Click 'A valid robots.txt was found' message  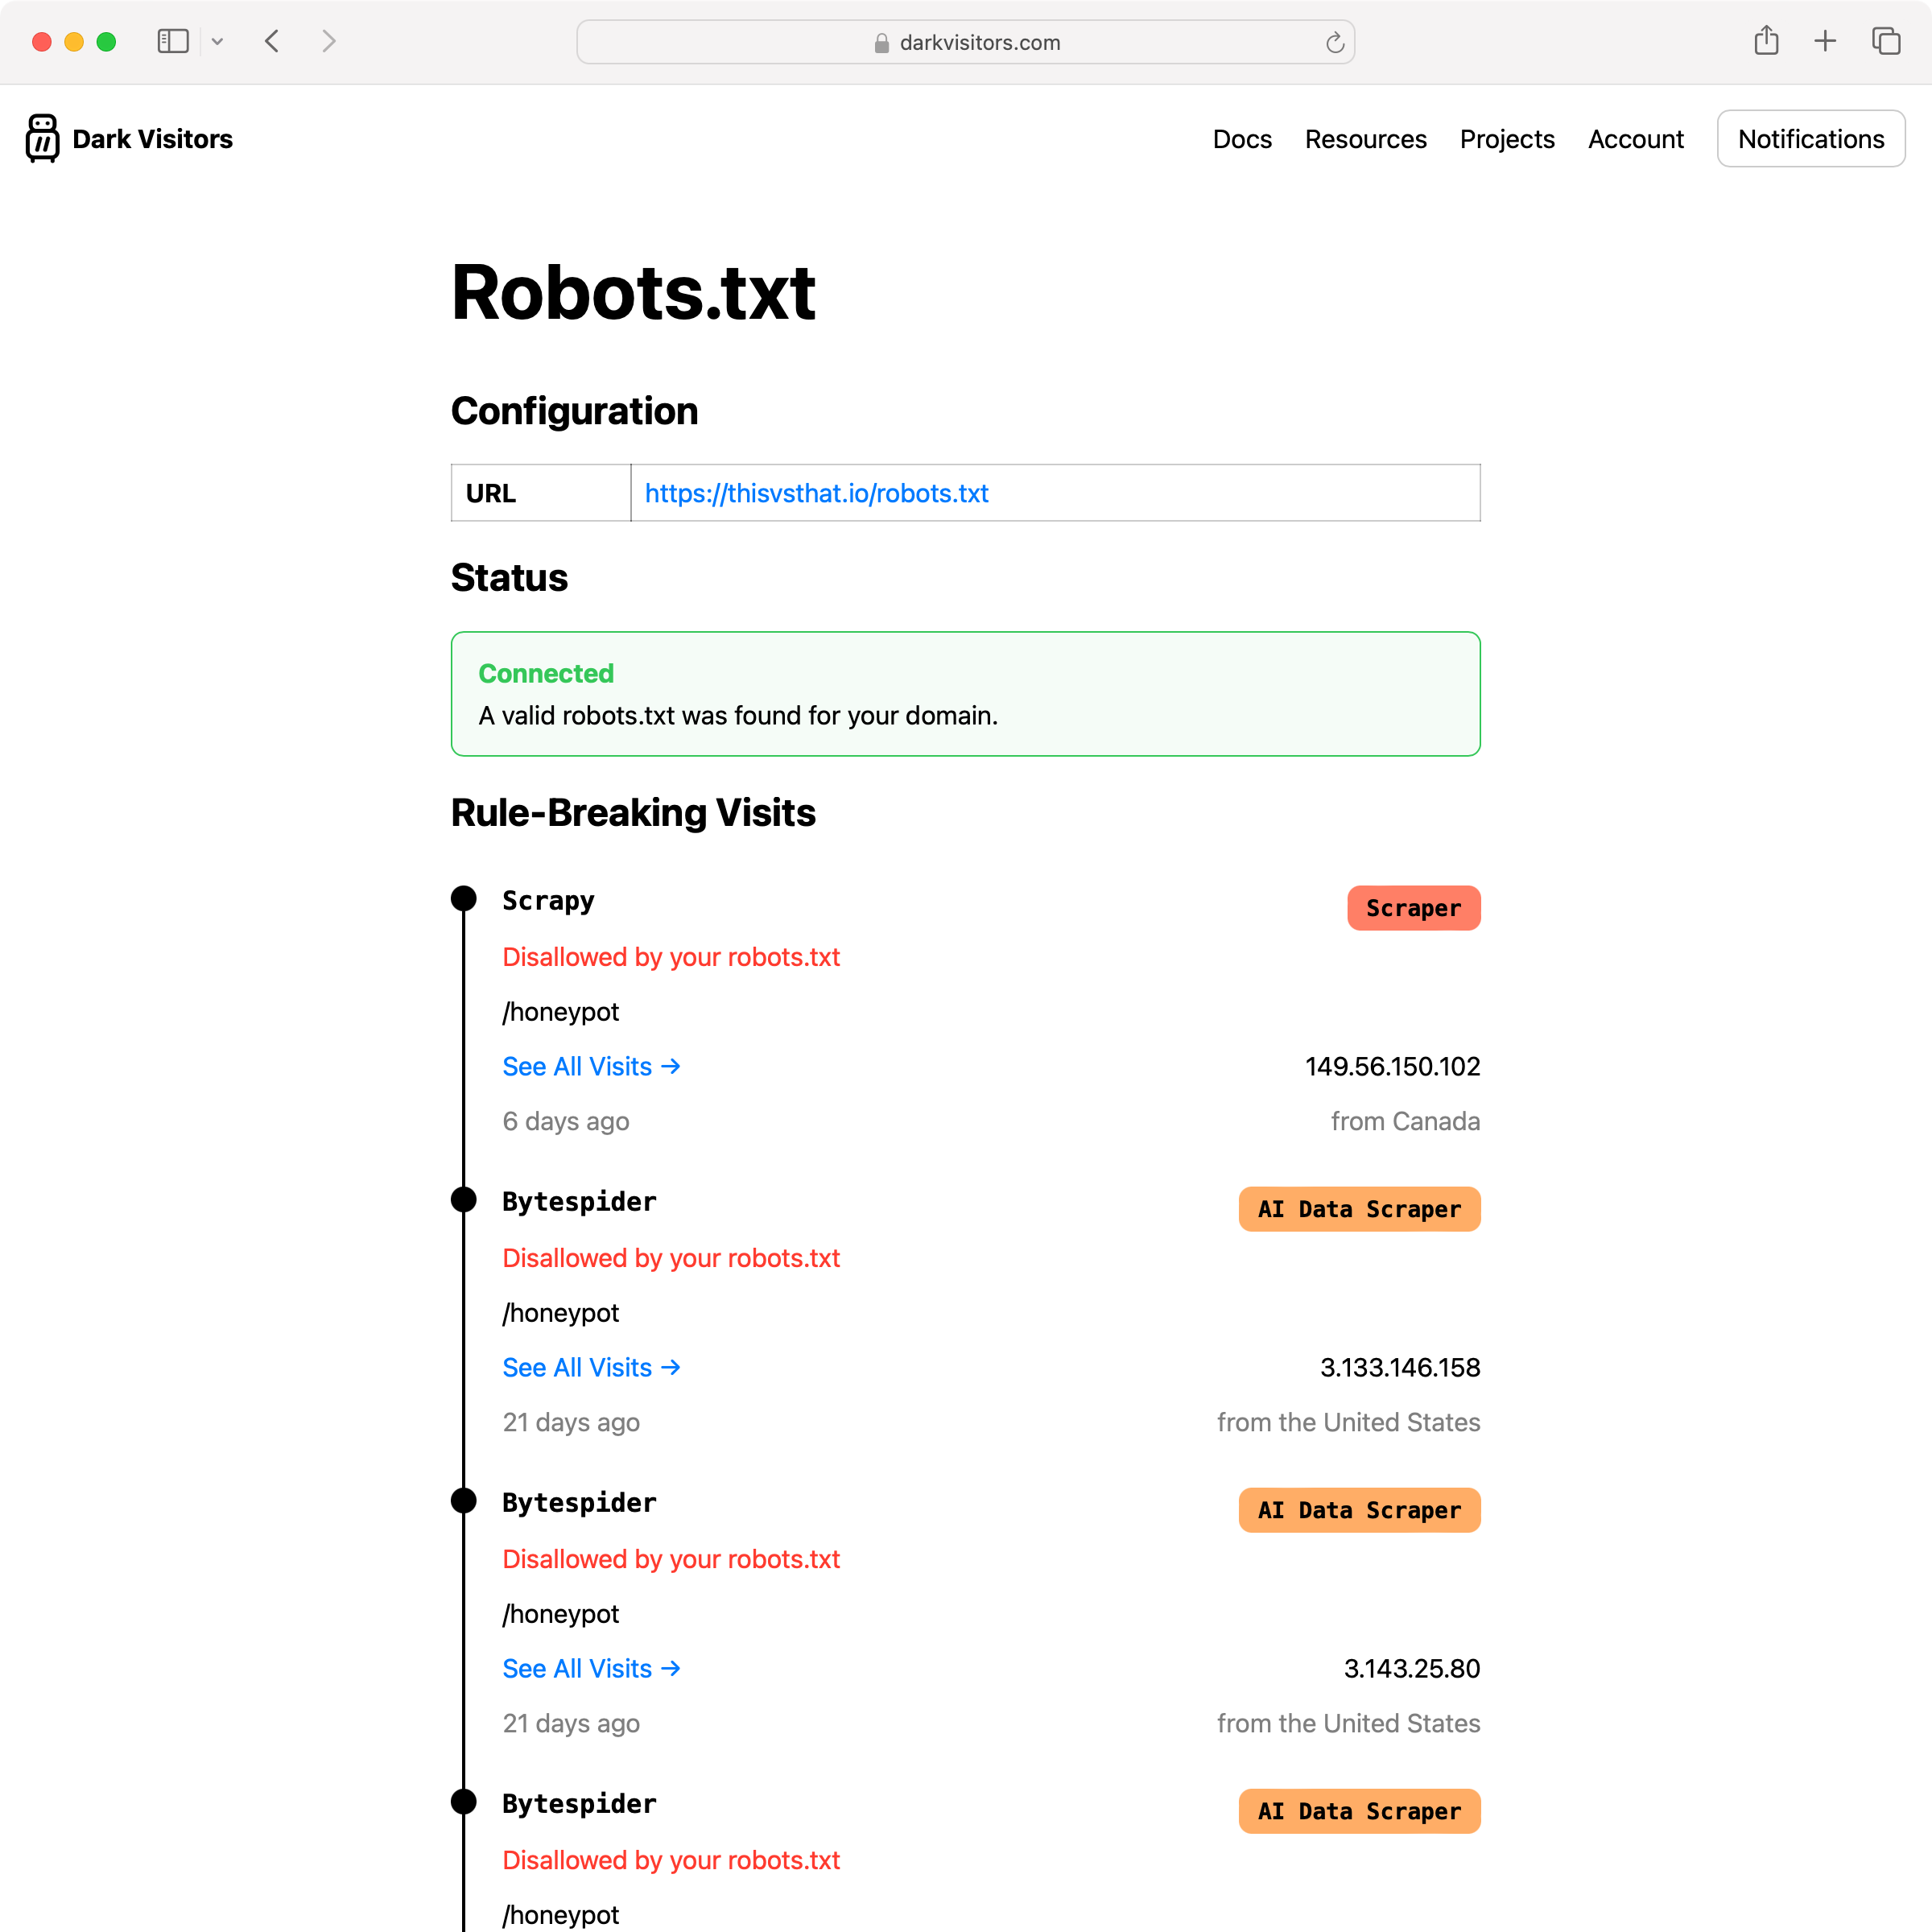(738, 716)
